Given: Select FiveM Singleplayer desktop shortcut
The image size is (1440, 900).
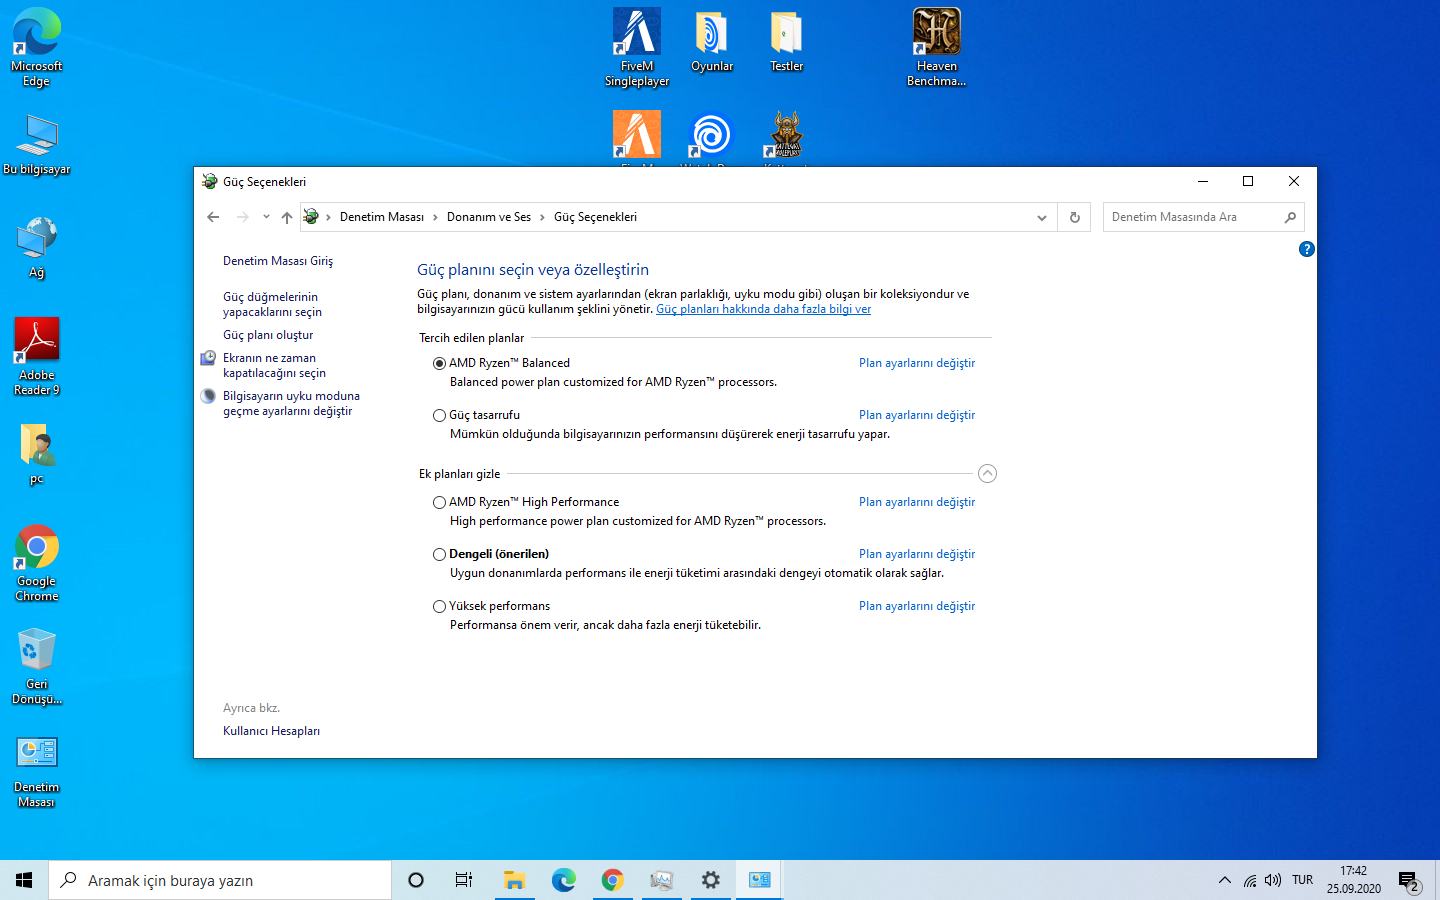Looking at the screenshot, I should 637,47.
